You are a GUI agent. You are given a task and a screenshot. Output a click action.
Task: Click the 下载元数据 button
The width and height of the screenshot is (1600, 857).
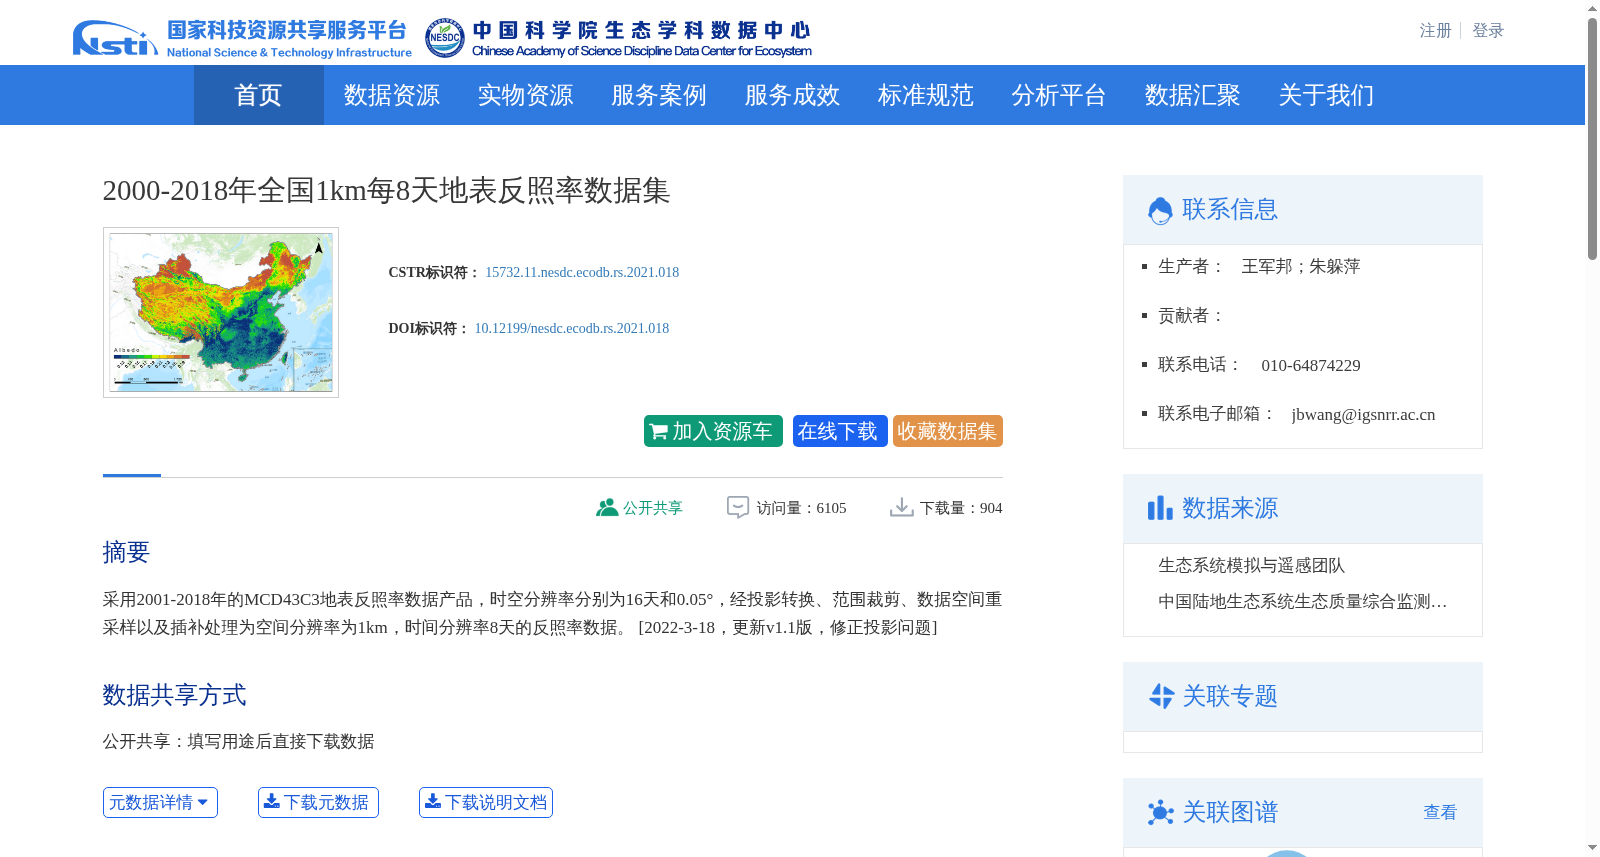pos(318,802)
